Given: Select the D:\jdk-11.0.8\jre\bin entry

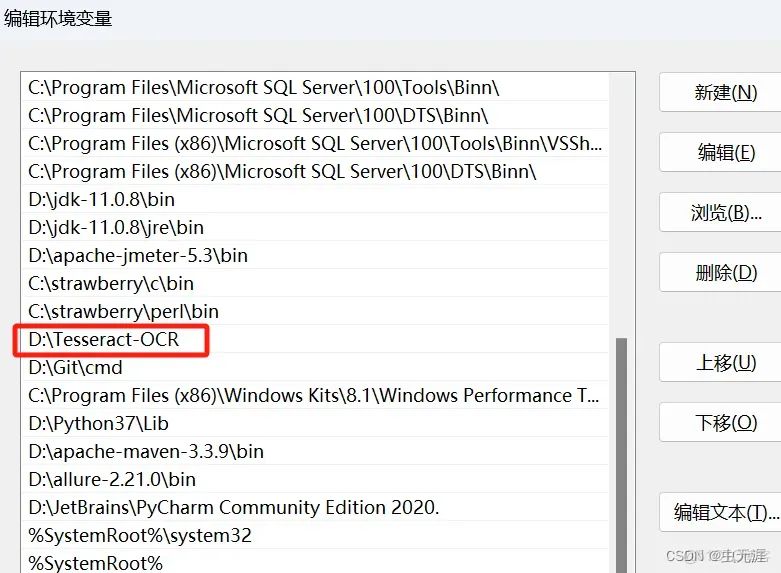Looking at the screenshot, I should coord(315,227).
